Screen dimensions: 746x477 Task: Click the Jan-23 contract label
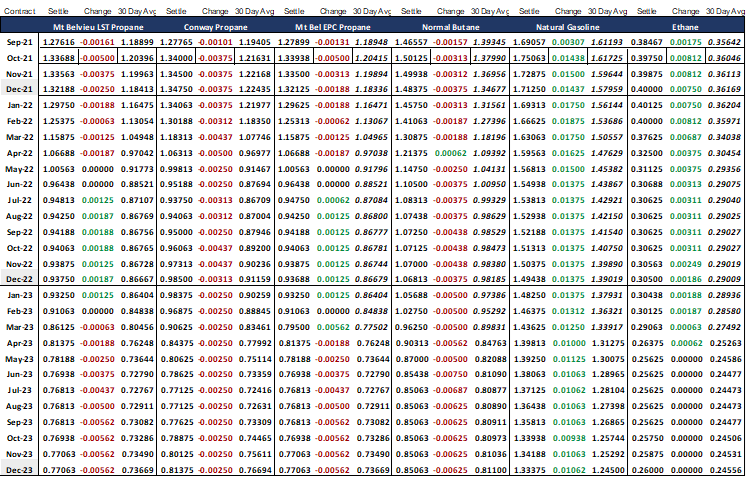[x=20, y=295]
